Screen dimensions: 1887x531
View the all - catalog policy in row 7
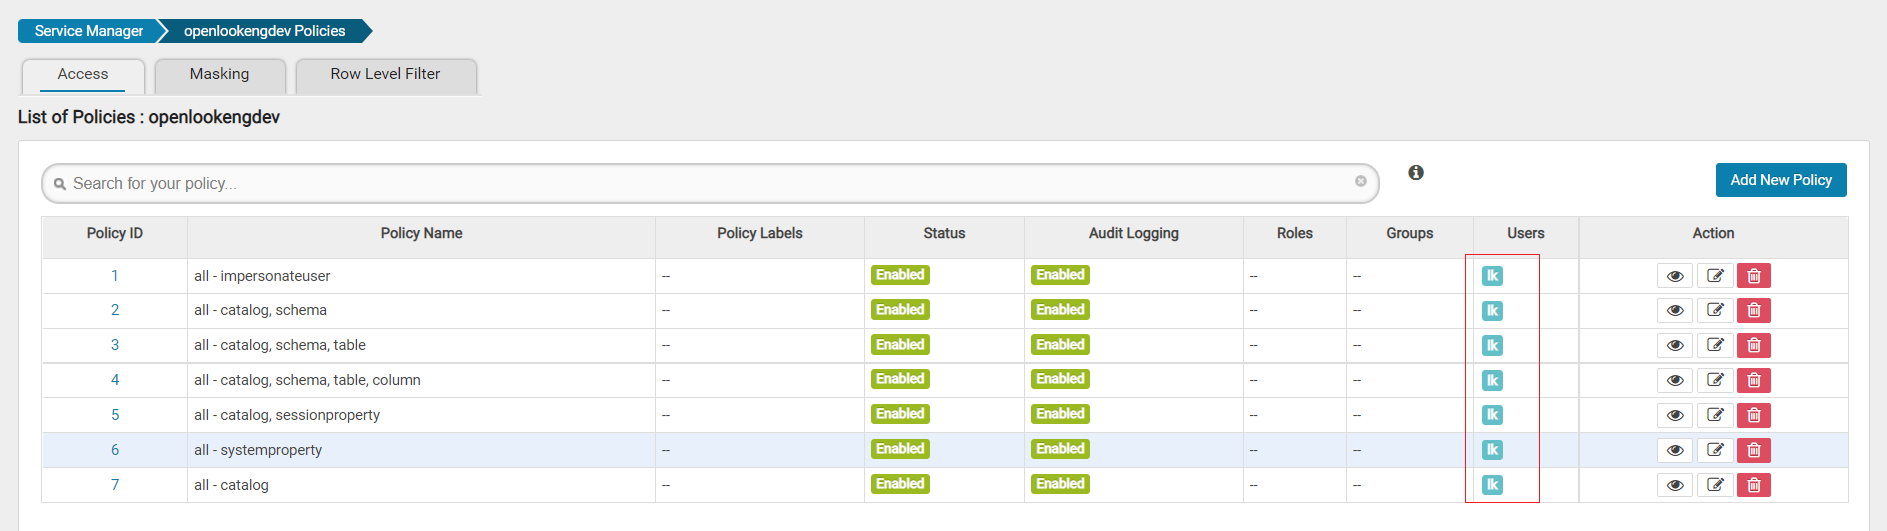point(1675,485)
